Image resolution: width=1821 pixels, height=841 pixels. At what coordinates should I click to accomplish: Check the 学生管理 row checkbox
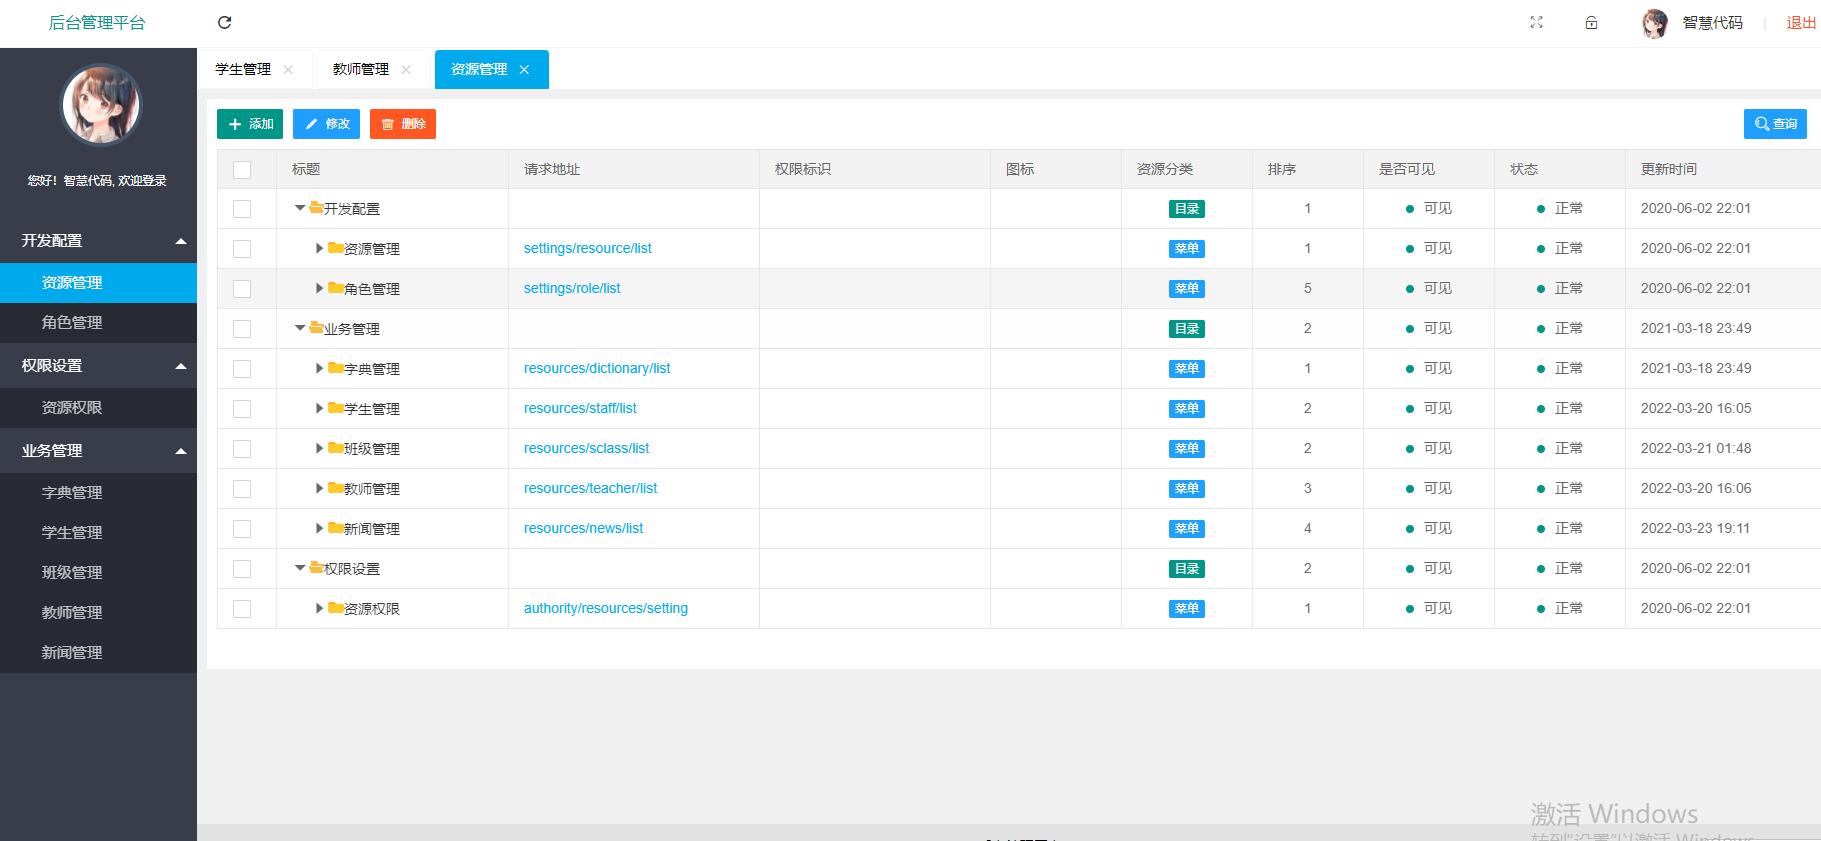click(242, 409)
